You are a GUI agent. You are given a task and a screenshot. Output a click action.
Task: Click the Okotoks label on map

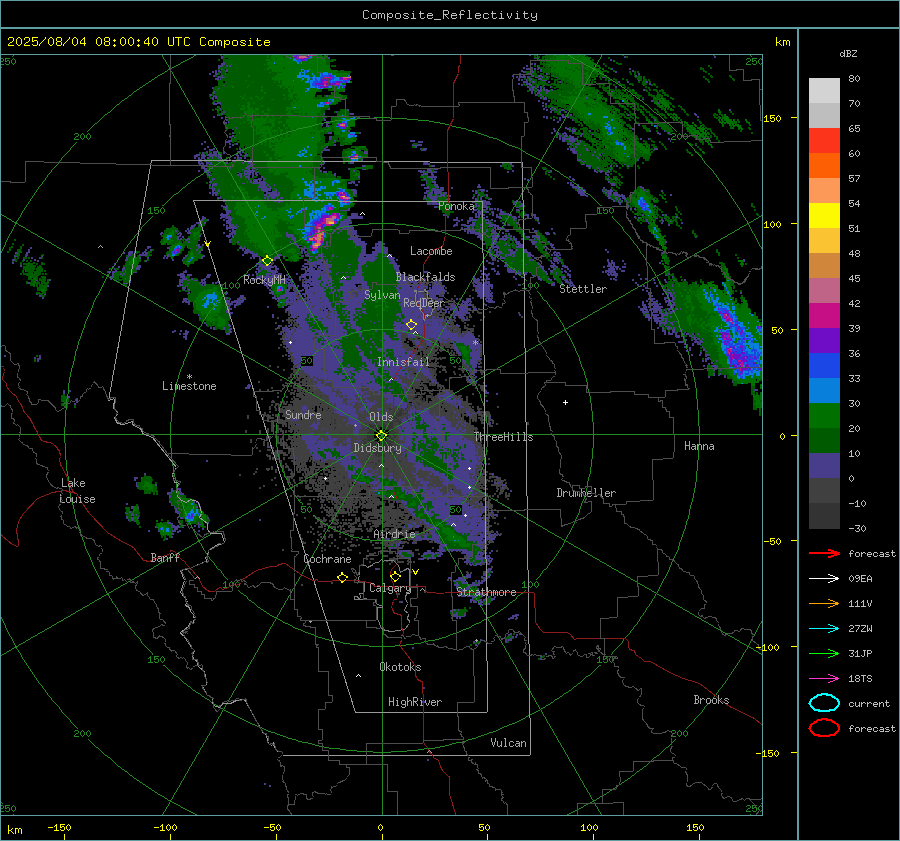[x=400, y=667]
